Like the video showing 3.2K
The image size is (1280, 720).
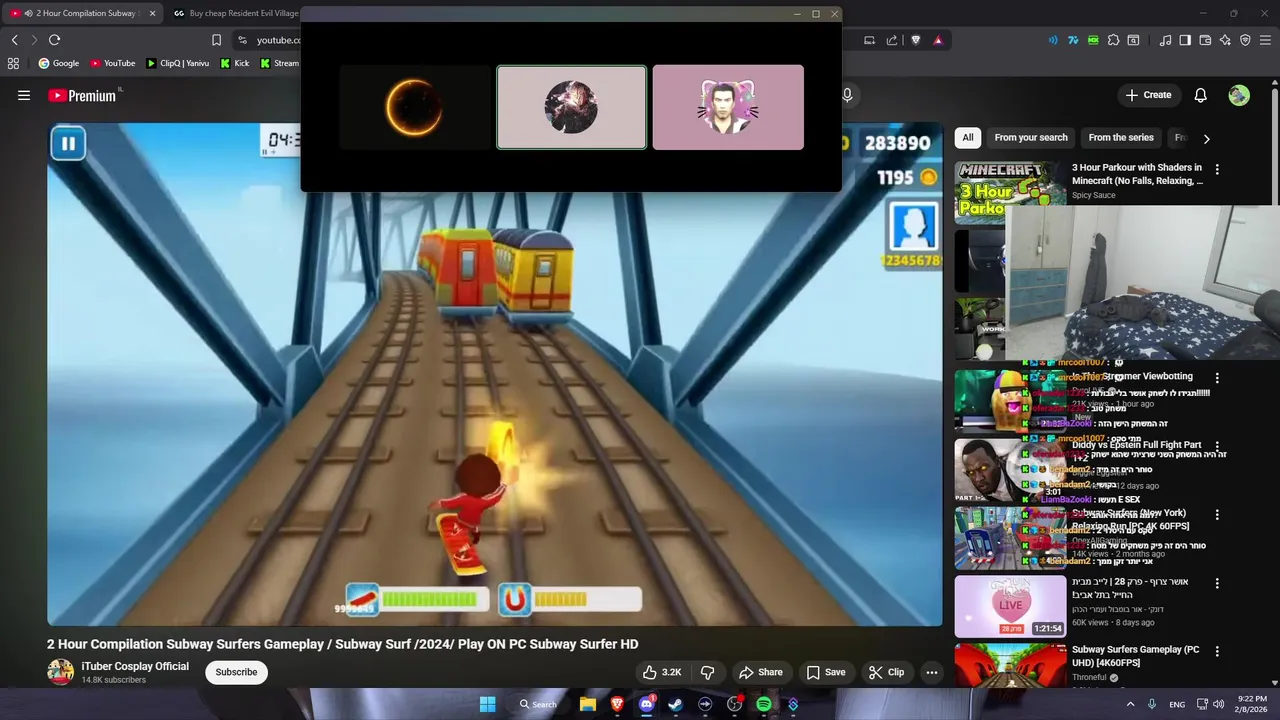coord(662,672)
